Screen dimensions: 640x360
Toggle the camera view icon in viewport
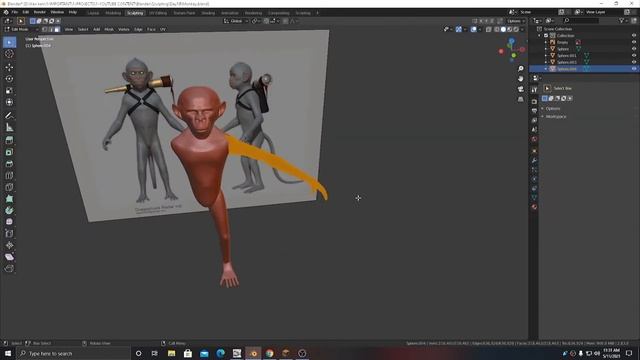point(520,89)
